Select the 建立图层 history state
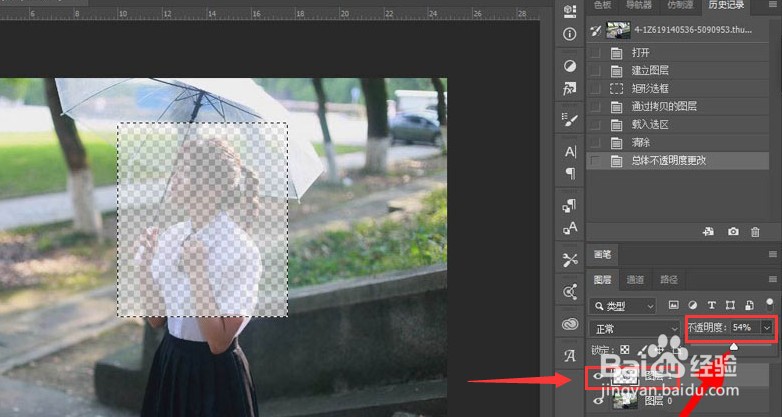The image size is (782, 417). tap(678, 71)
